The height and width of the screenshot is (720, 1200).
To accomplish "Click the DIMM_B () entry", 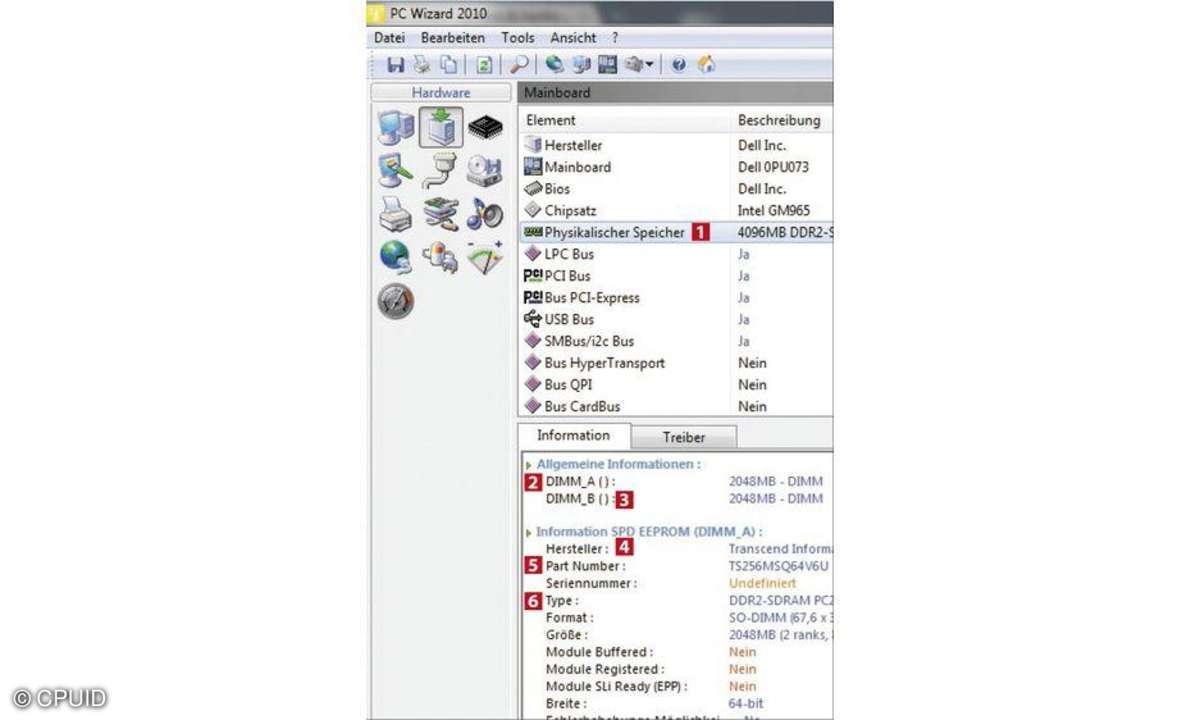I will tap(578, 498).
